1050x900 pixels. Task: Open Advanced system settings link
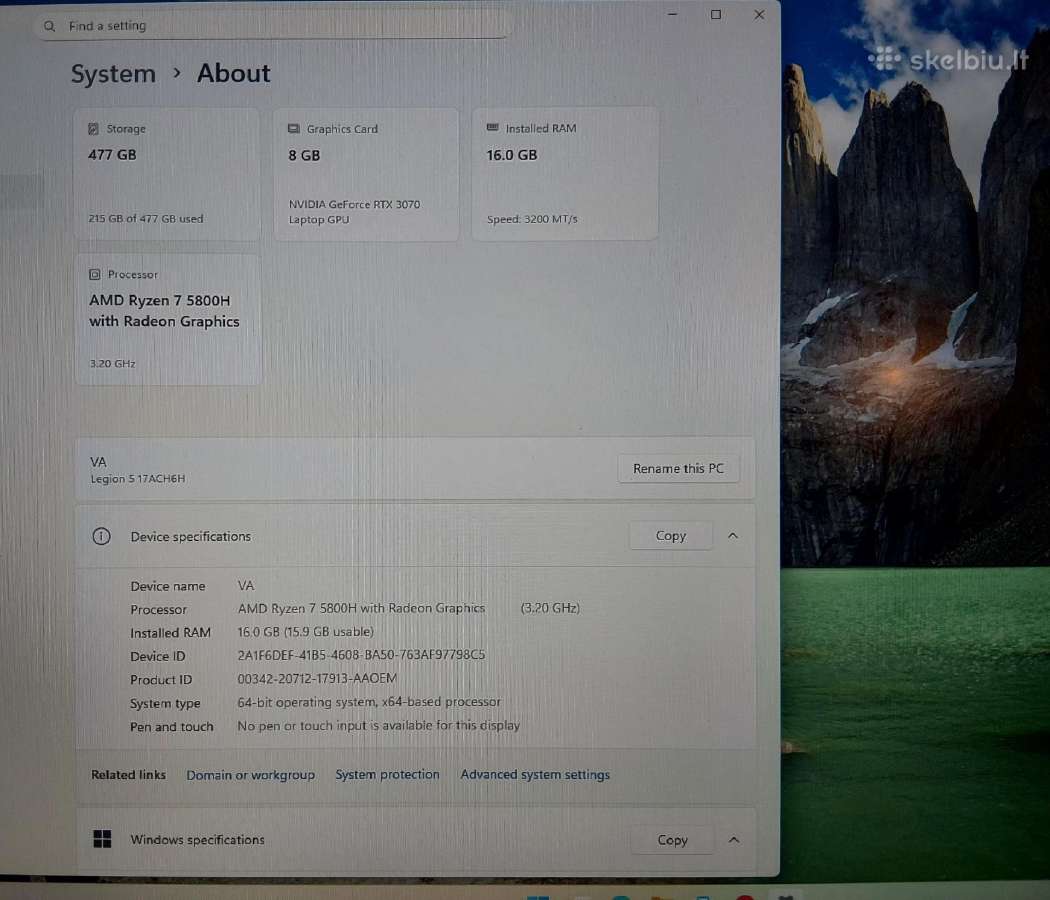pyautogui.click(x=535, y=774)
